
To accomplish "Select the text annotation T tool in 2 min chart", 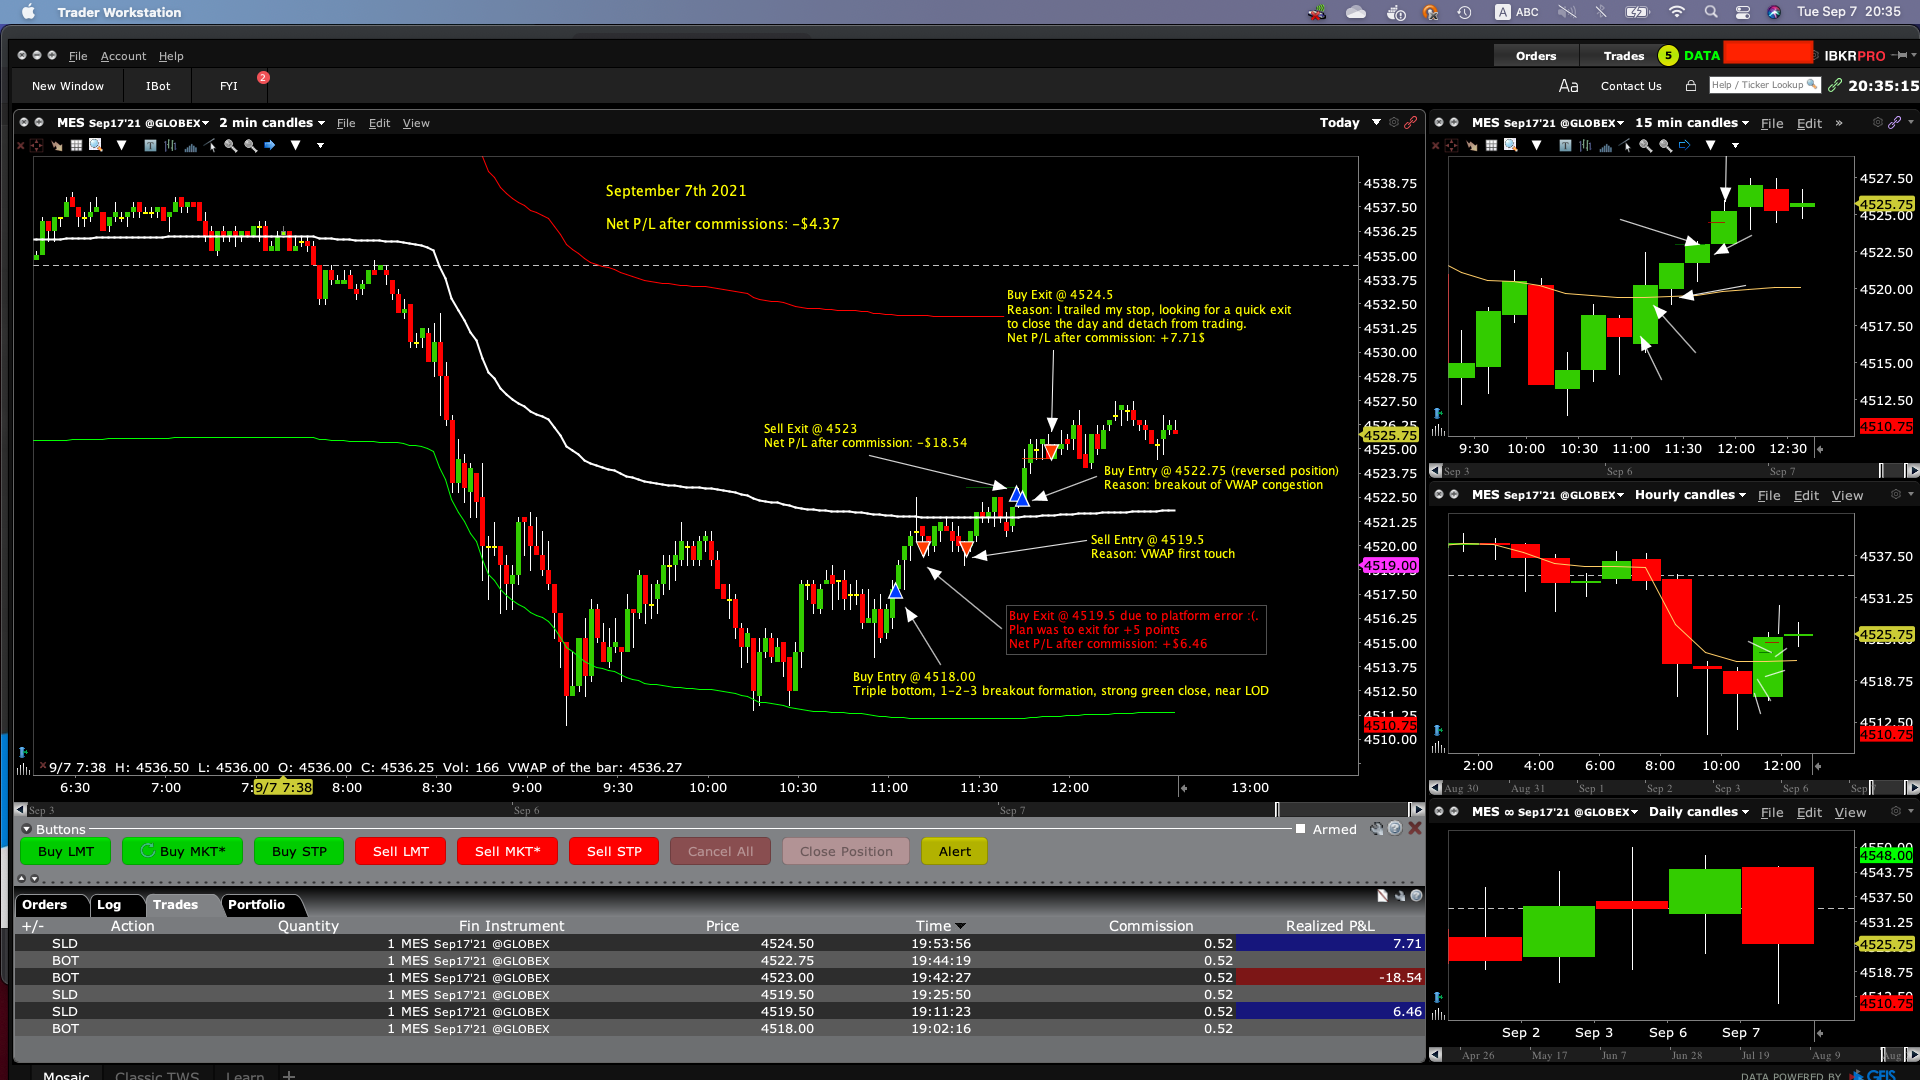I will (150, 145).
